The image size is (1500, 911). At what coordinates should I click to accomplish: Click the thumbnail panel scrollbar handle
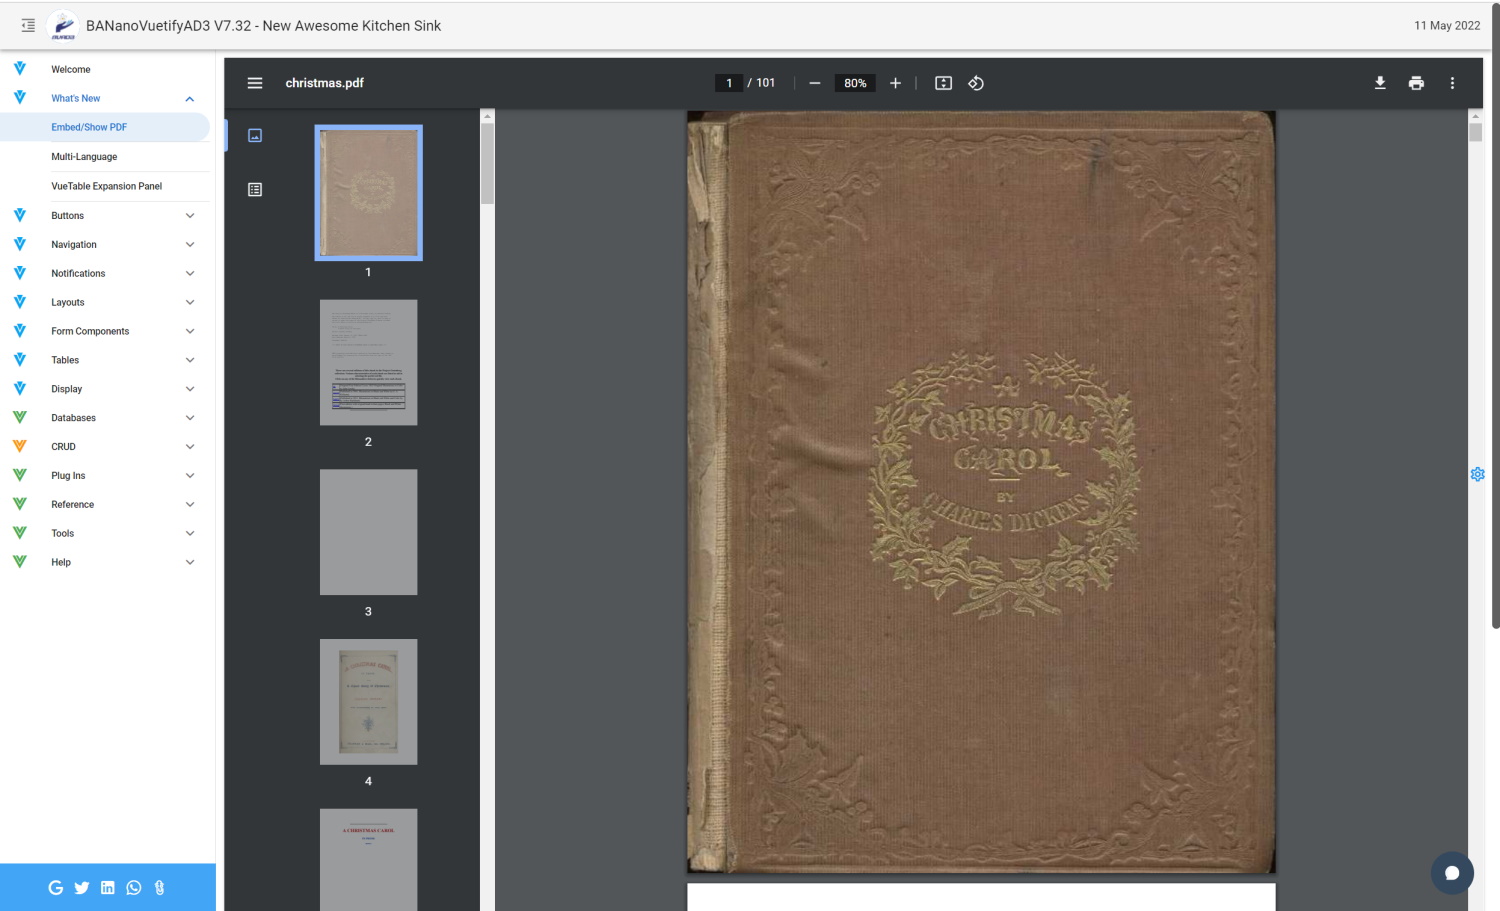tap(488, 164)
